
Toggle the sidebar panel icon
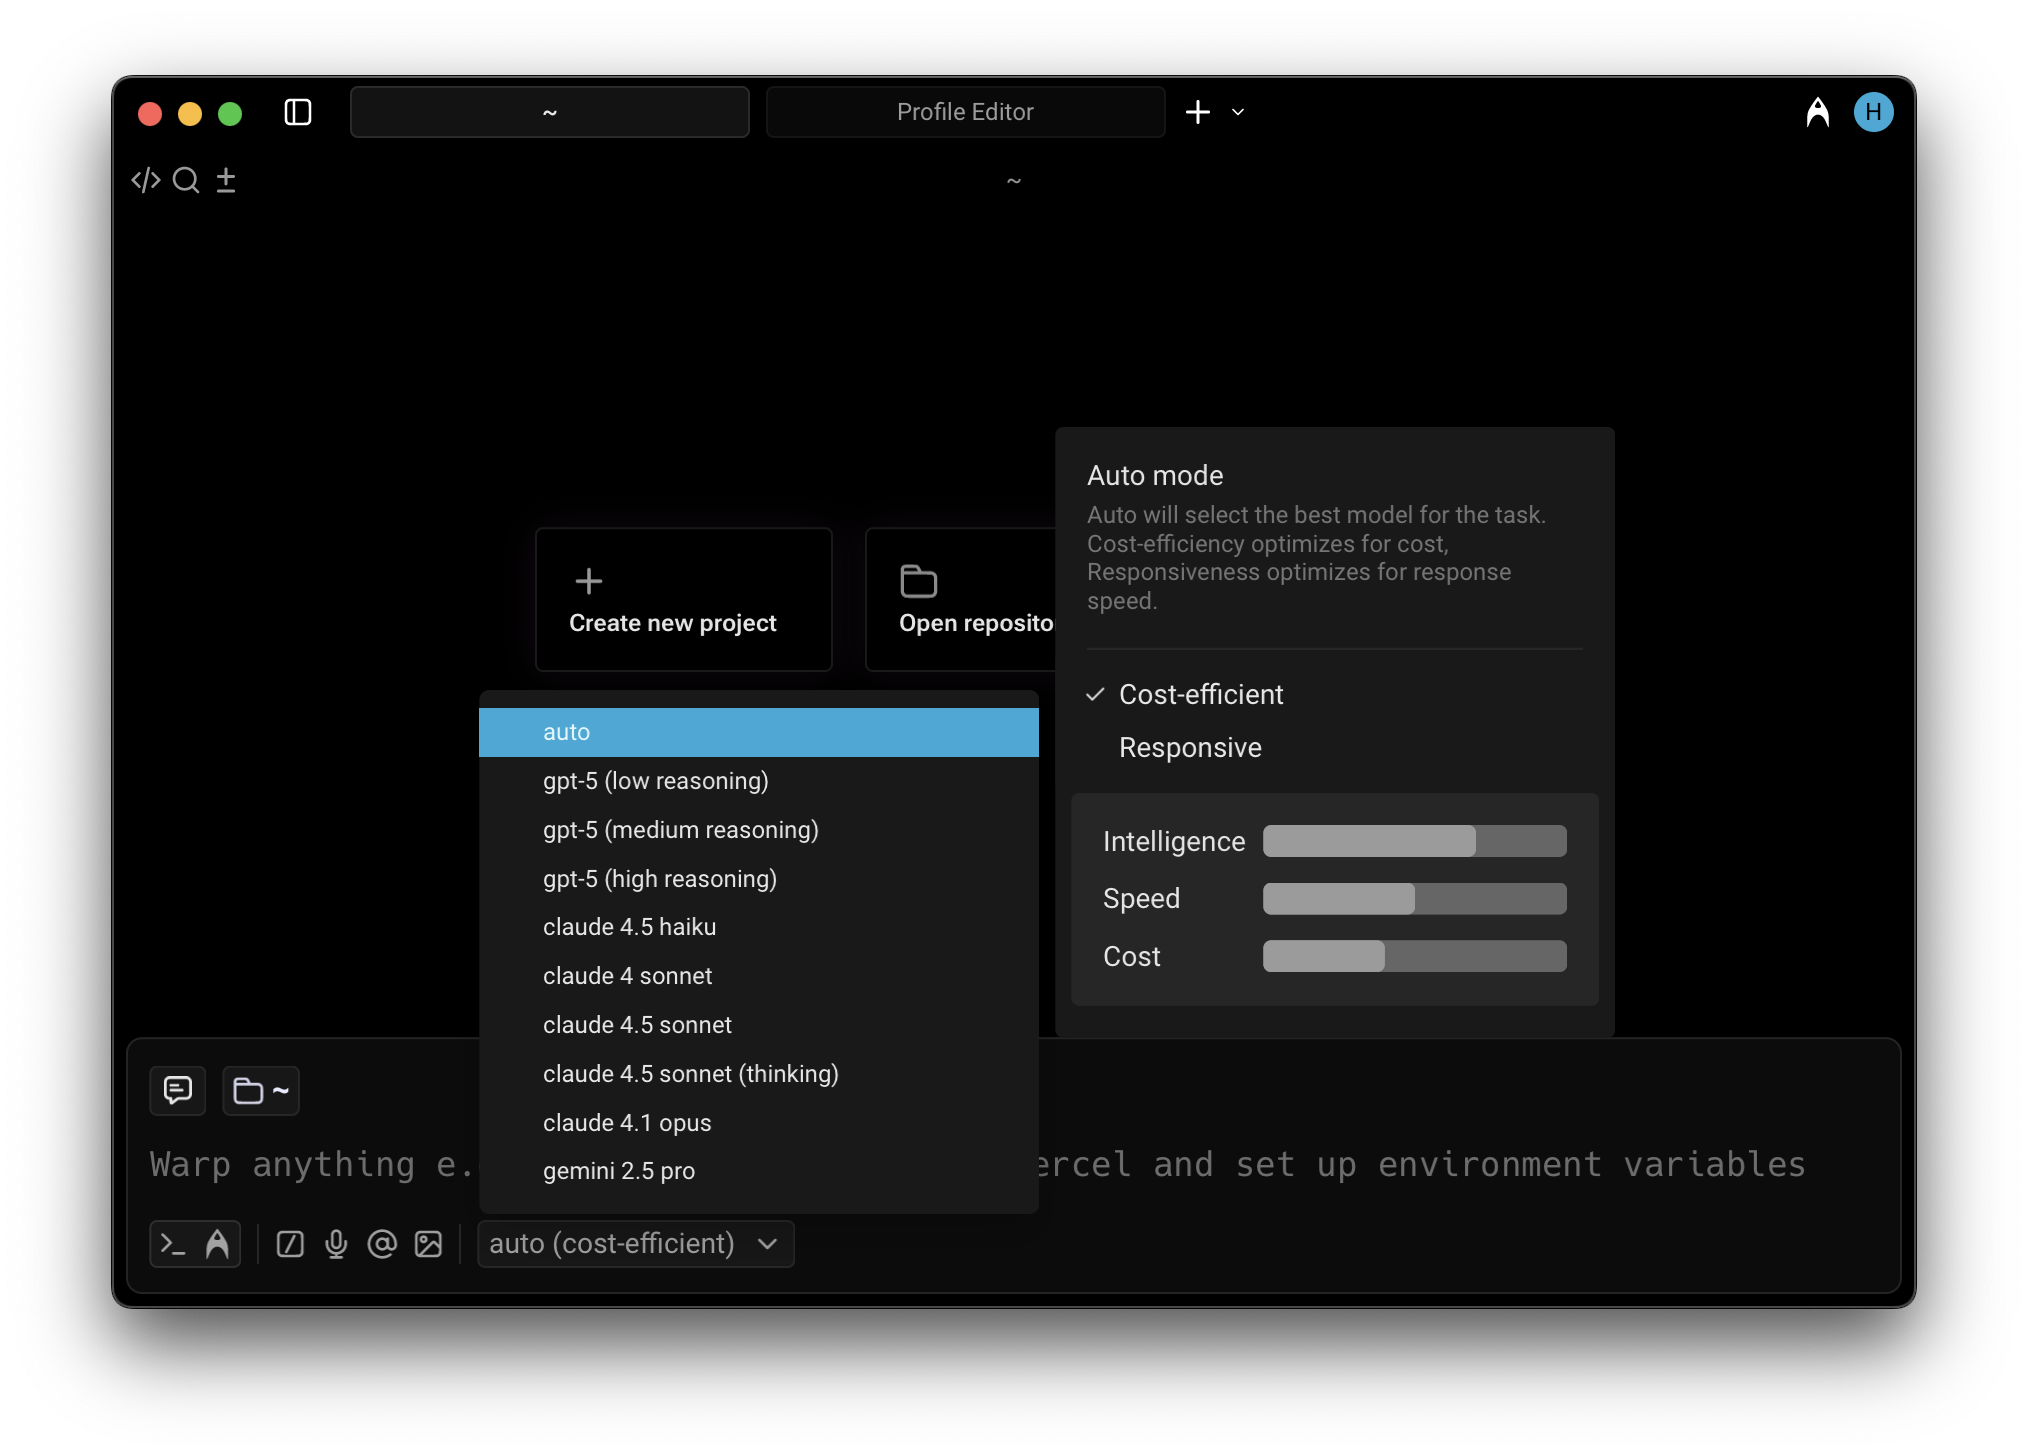pyautogui.click(x=298, y=112)
